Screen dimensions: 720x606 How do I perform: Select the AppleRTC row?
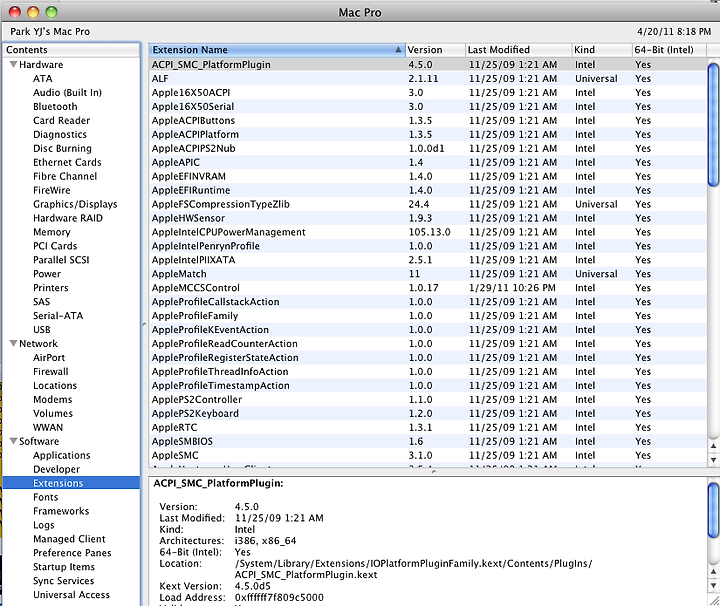point(428,427)
